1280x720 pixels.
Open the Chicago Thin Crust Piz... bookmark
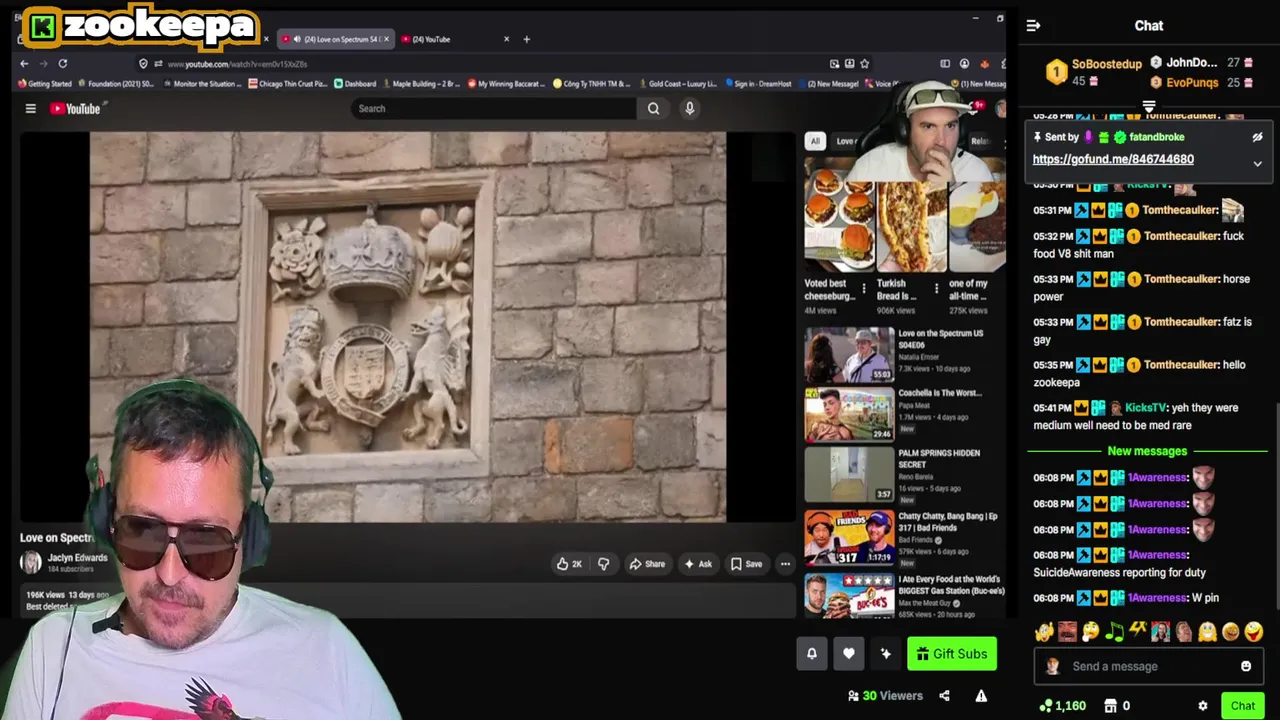click(290, 84)
